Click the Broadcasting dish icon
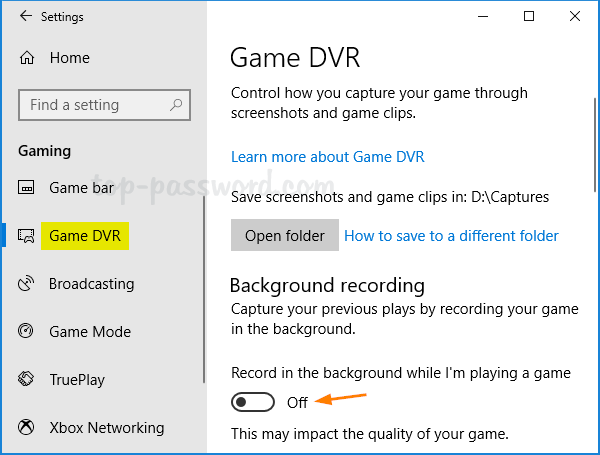 [27, 284]
